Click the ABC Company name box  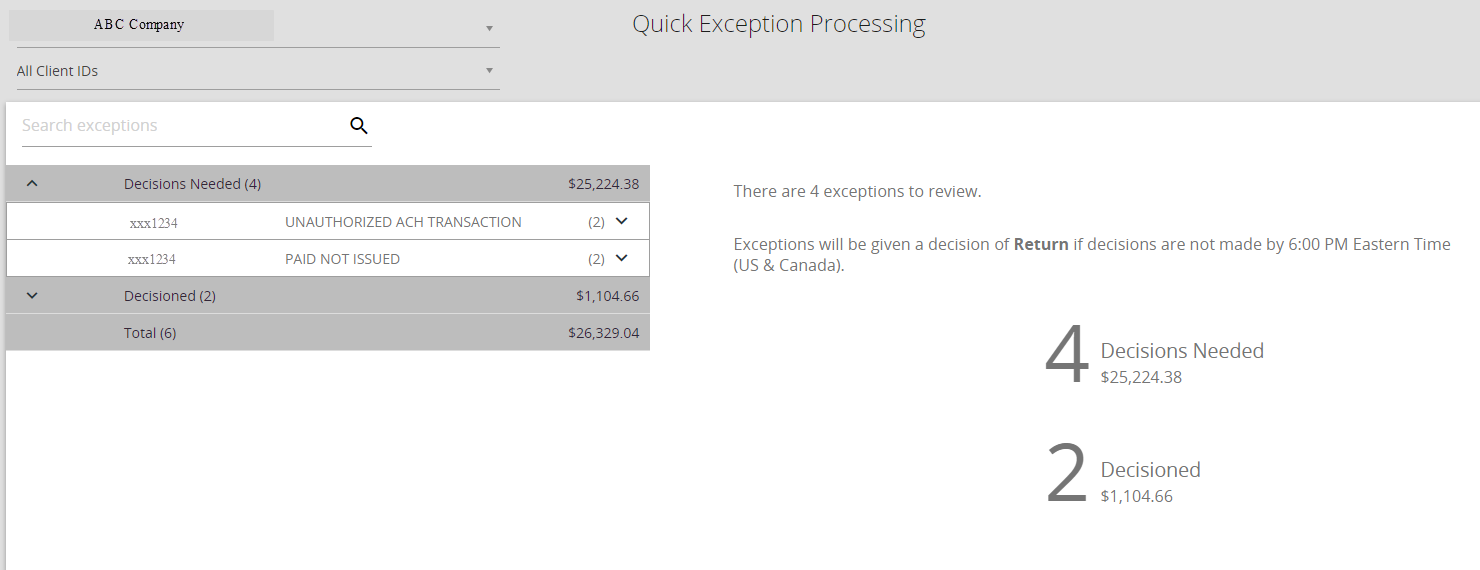[141, 25]
